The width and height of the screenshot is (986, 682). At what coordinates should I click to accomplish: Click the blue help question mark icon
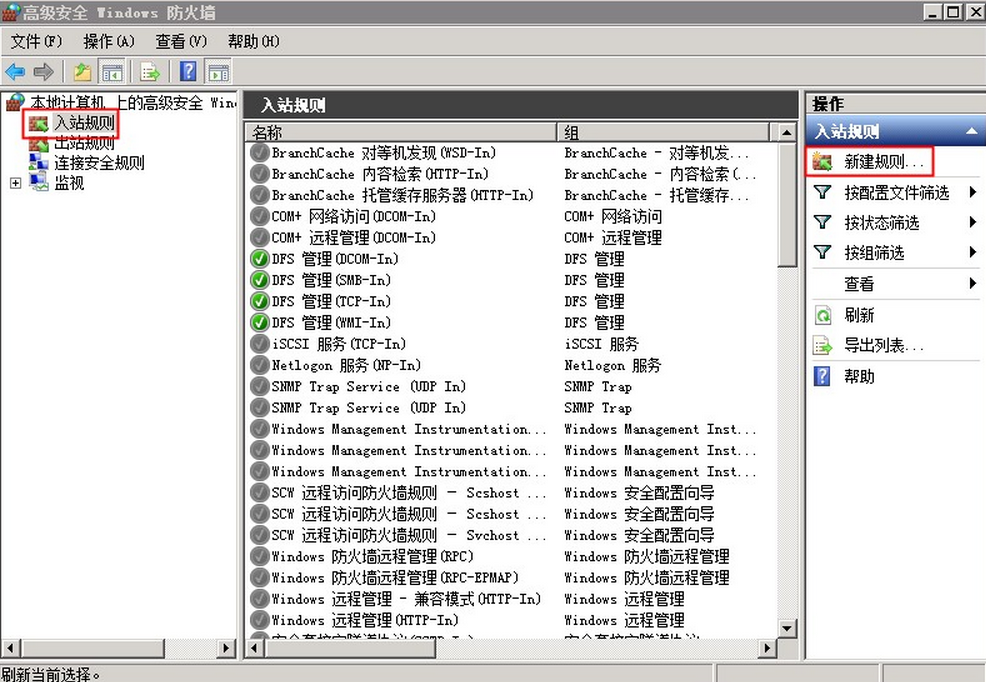187,72
